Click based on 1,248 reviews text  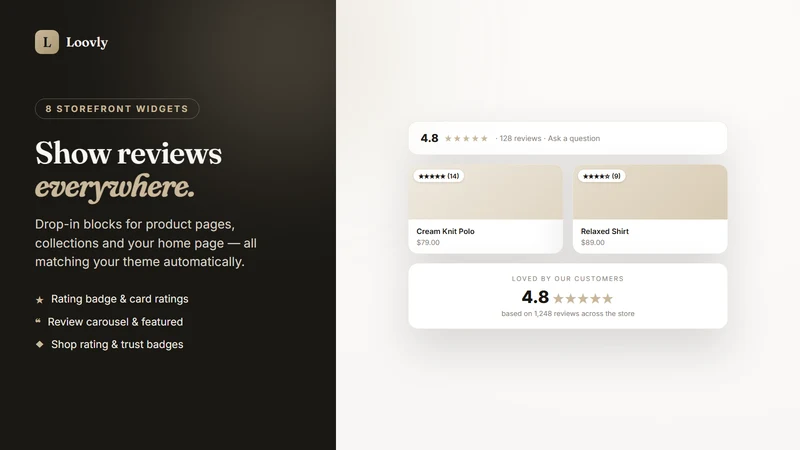click(x=567, y=314)
